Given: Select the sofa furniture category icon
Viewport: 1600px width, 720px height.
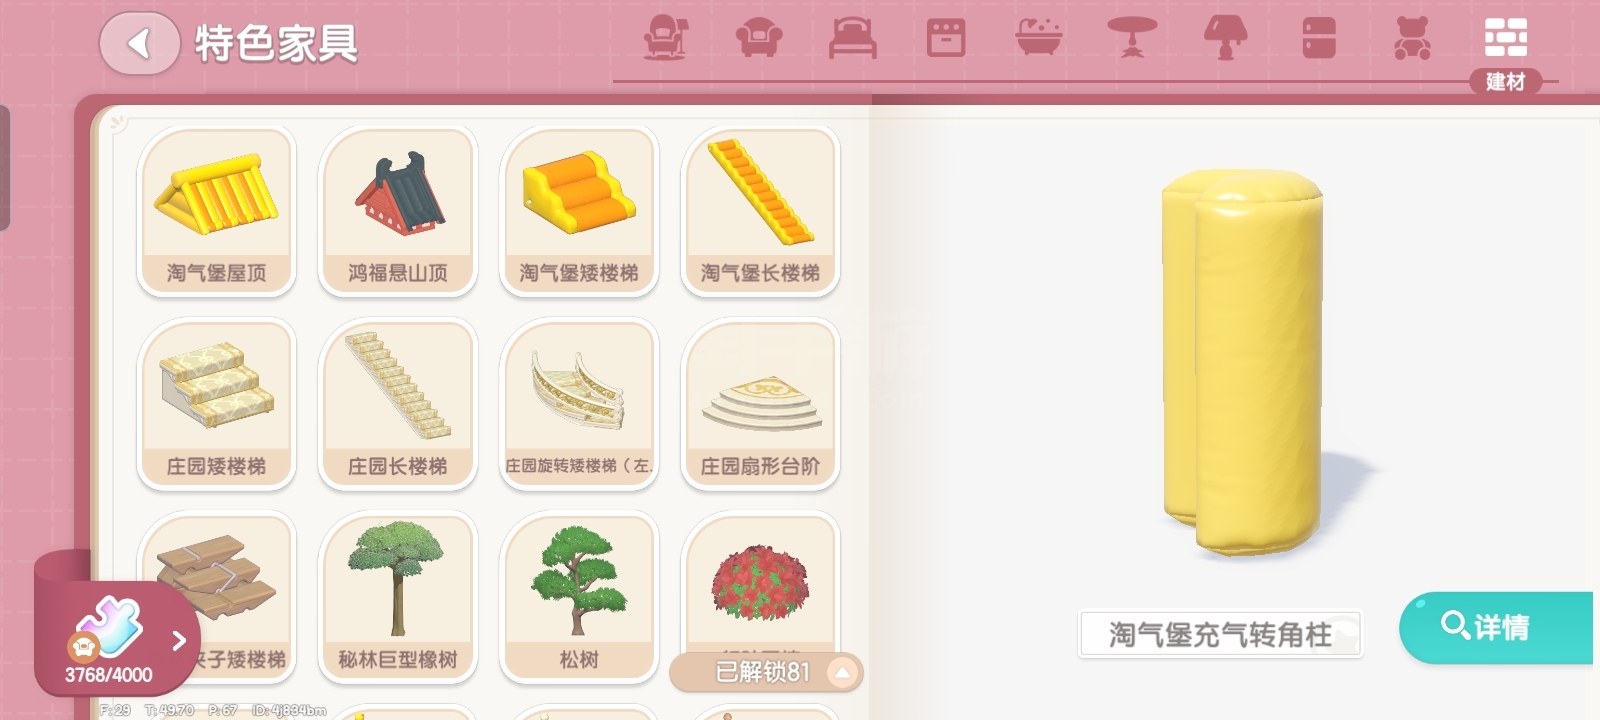Looking at the screenshot, I should click(759, 39).
